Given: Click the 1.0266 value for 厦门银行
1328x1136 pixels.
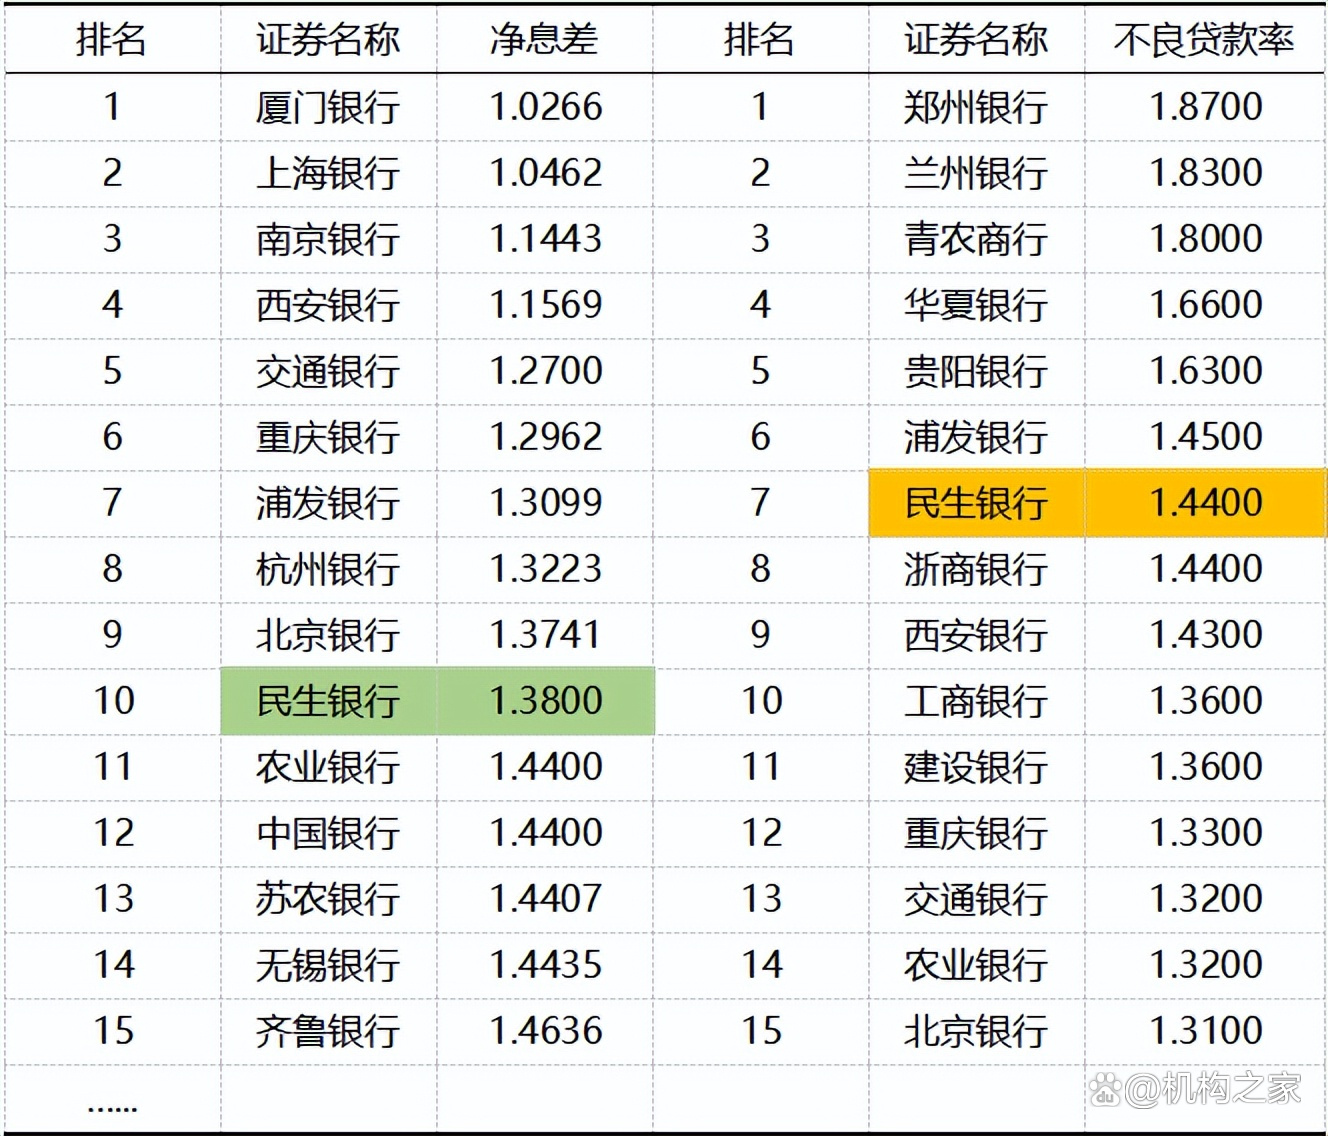Looking at the screenshot, I should [x=546, y=108].
